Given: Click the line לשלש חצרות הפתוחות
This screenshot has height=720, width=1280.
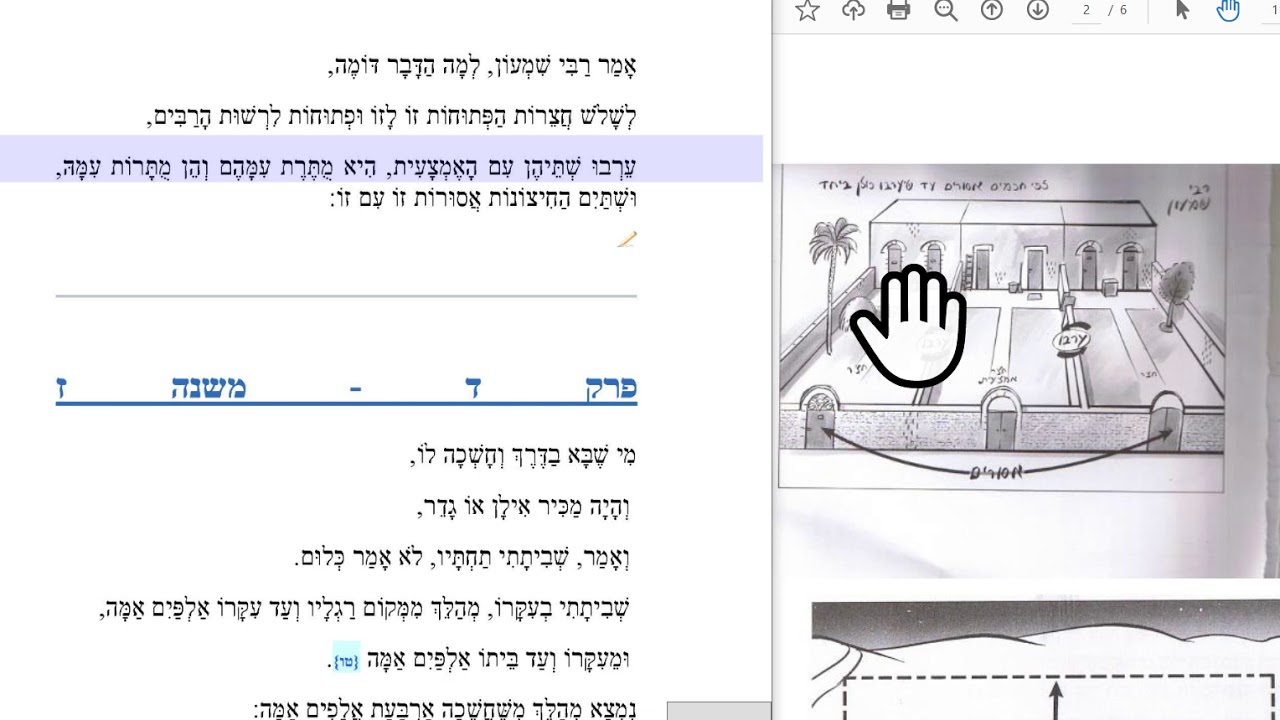Looking at the screenshot, I should click(393, 117).
